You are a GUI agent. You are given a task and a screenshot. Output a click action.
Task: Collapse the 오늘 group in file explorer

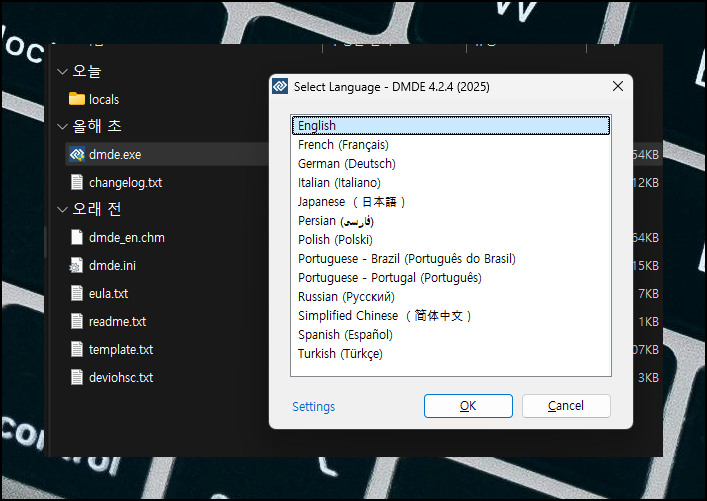coord(62,71)
